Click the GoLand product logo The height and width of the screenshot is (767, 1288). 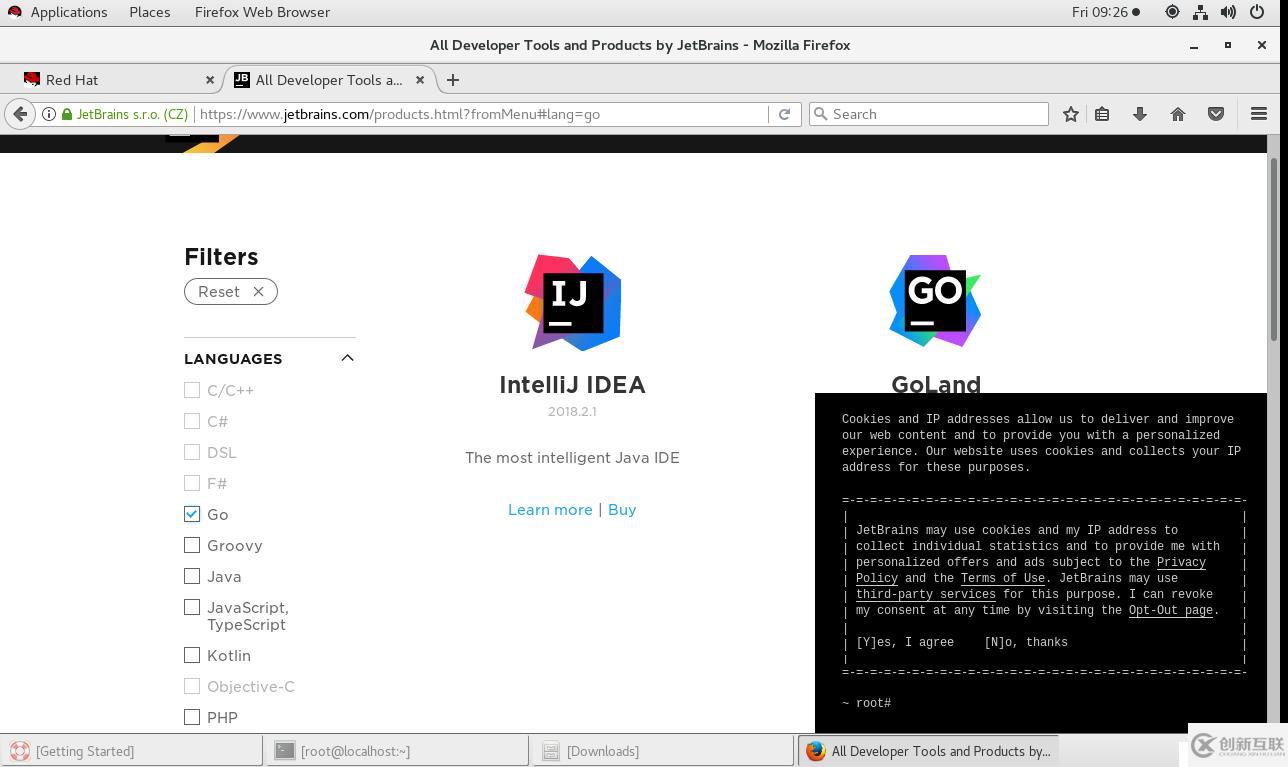point(935,301)
